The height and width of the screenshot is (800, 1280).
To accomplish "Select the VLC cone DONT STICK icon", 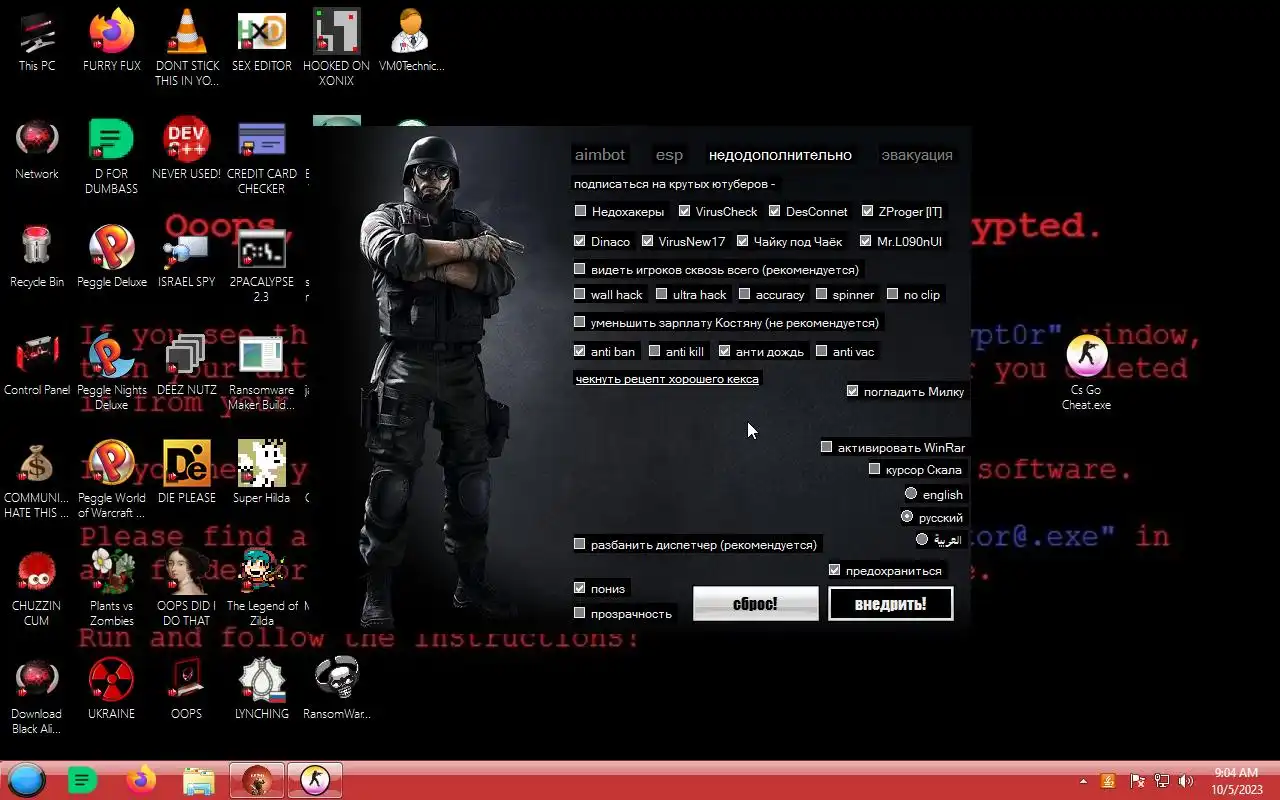I will tap(187, 48).
